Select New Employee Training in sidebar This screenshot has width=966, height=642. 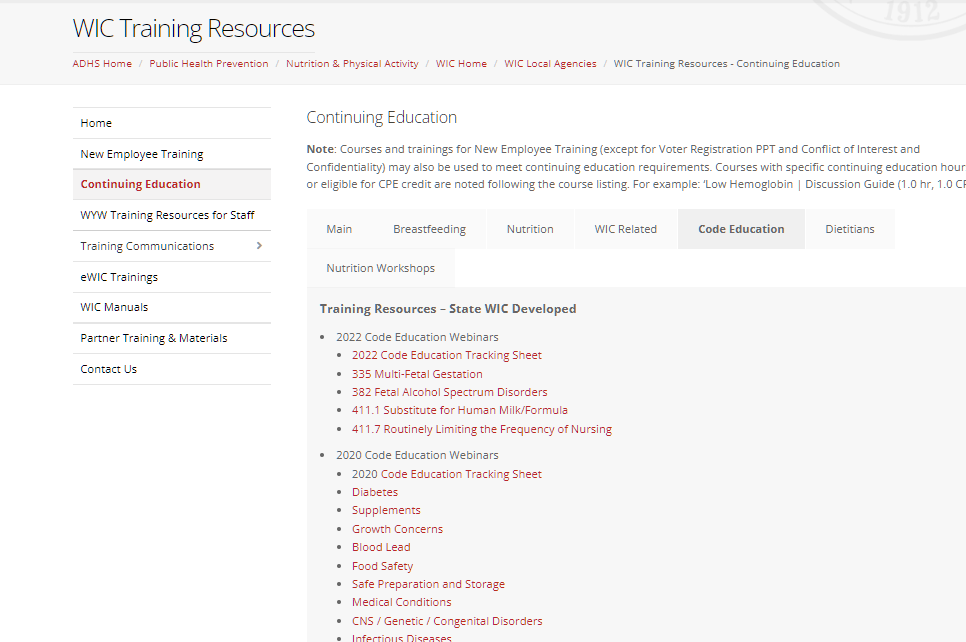pyautogui.click(x=142, y=154)
